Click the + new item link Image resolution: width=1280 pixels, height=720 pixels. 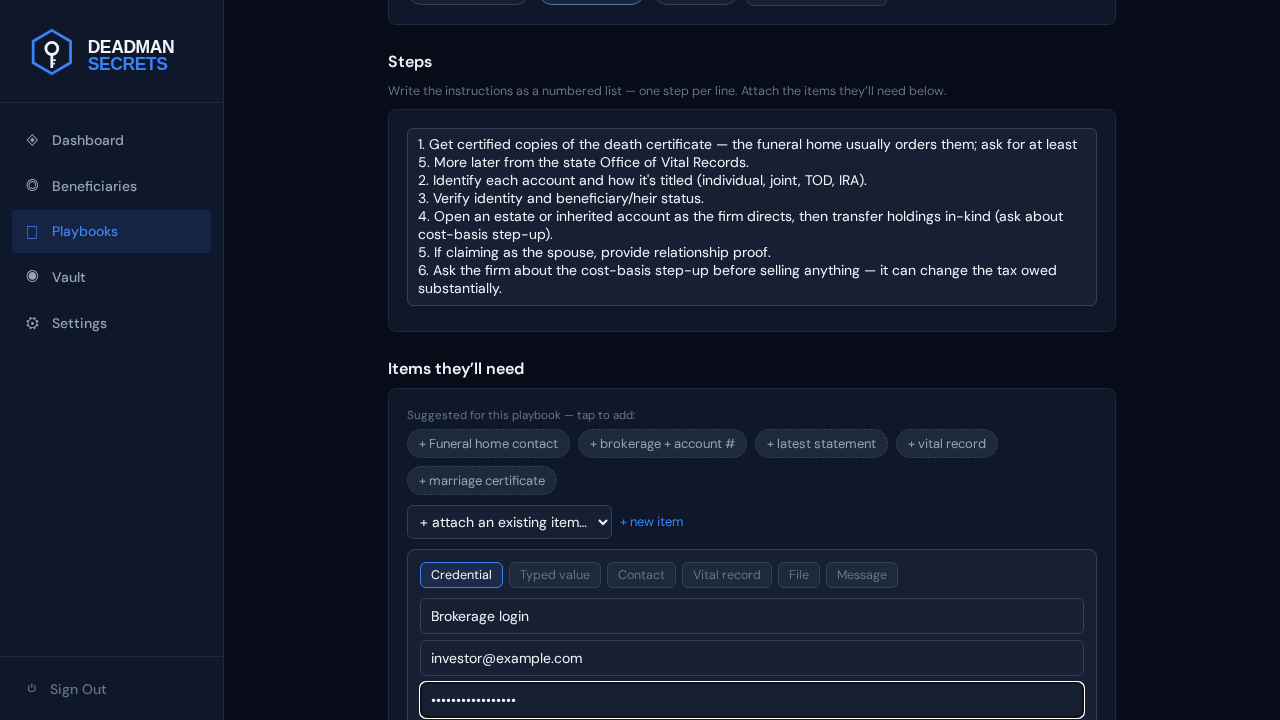(652, 522)
